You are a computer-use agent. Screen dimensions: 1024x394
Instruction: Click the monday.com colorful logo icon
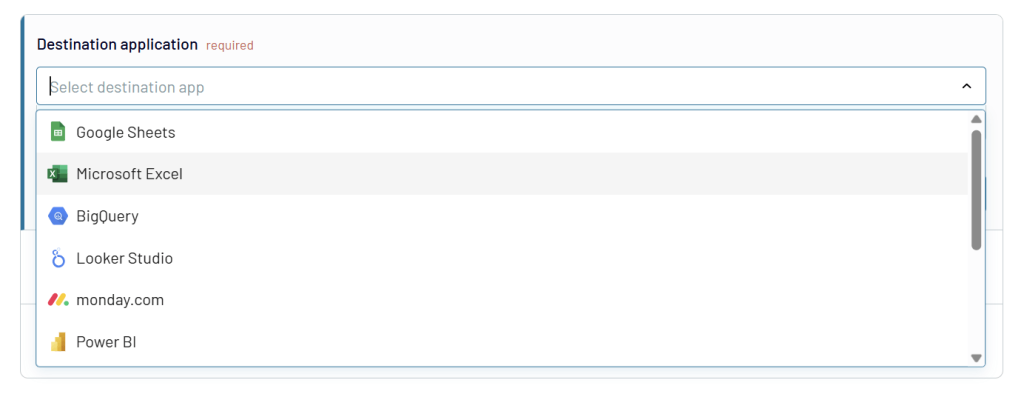[x=58, y=300]
